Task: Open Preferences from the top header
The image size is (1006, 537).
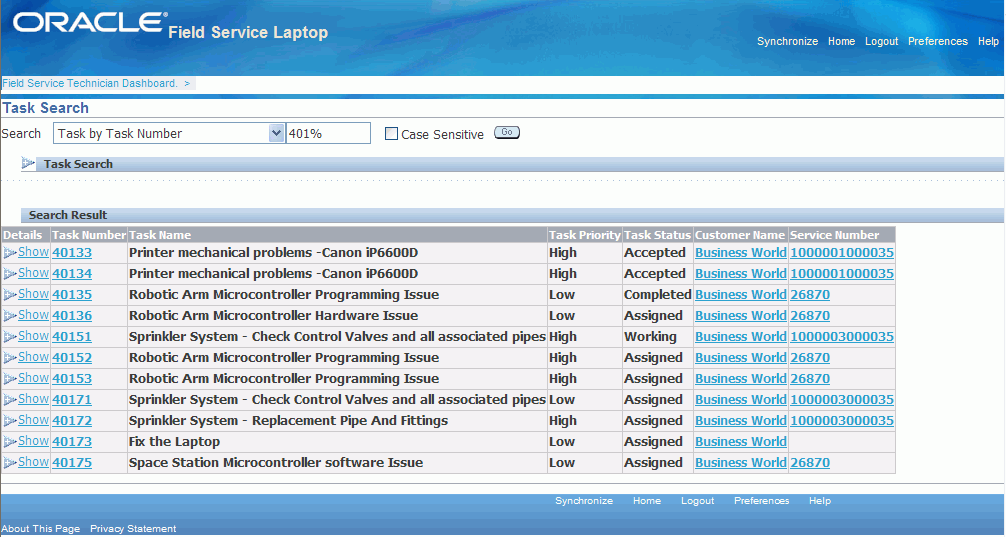Action: 937,41
